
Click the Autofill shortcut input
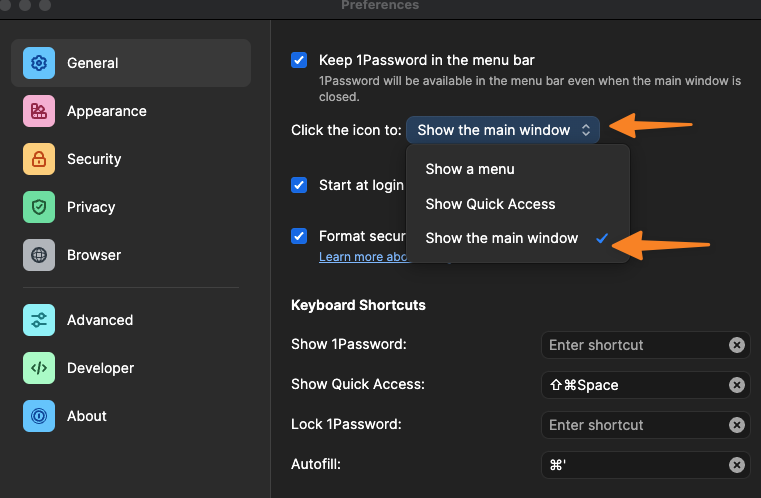coord(645,465)
